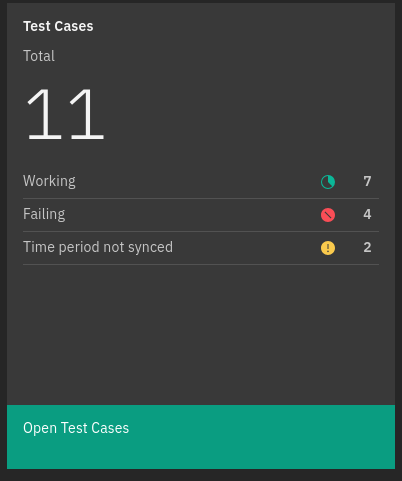Click the large total number 11
This screenshot has width=402, height=481.
coord(65,114)
